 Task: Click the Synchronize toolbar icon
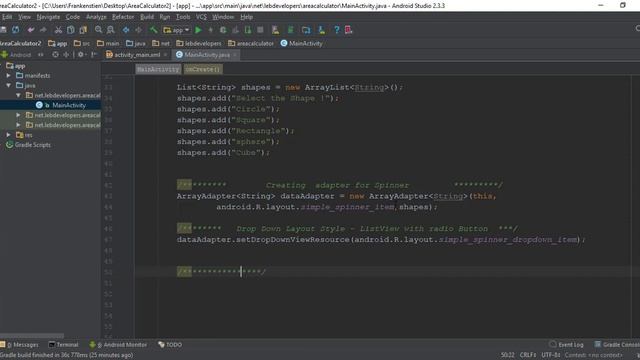[16, 30]
